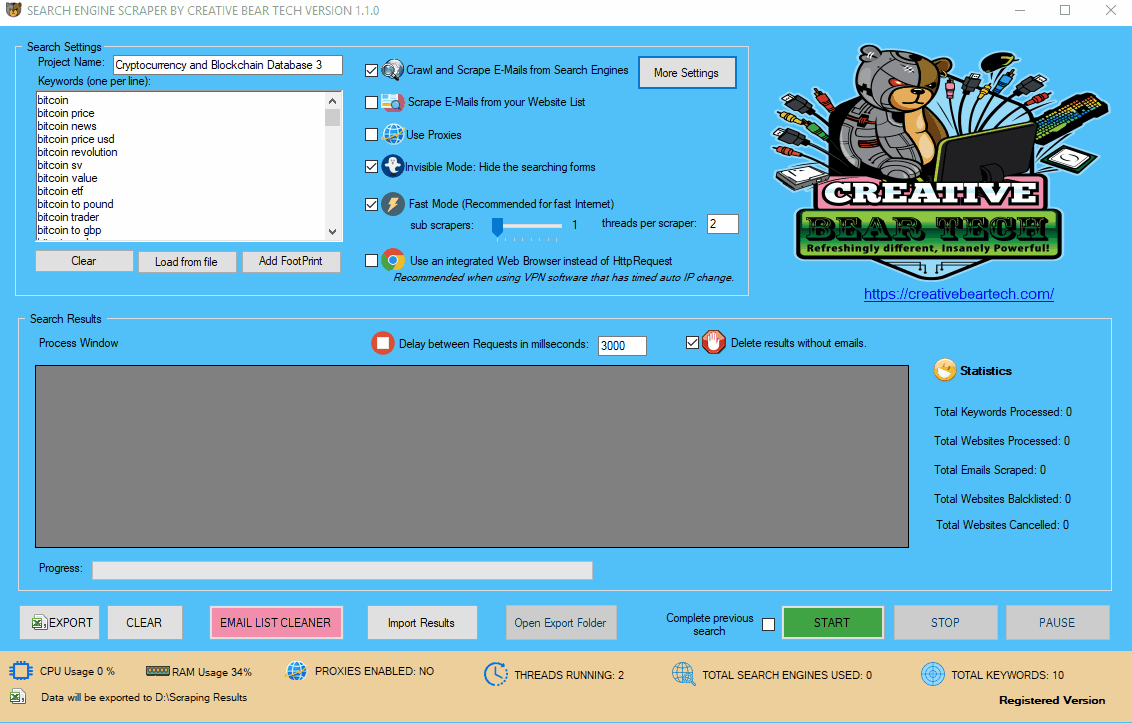The width and height of the screenshot is (1132, 723).
Task: Click the gray Process Window area
Action: (x=472, y=456)
